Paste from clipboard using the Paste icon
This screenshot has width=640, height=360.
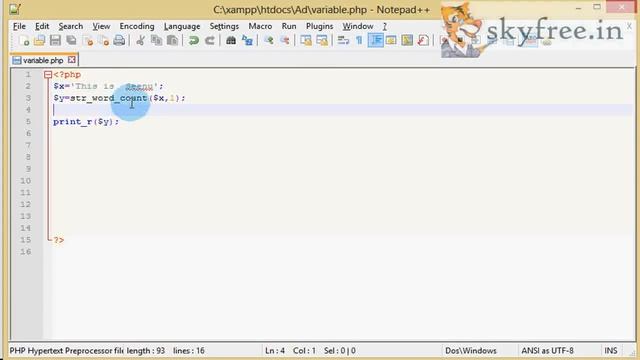pos(172,40)
